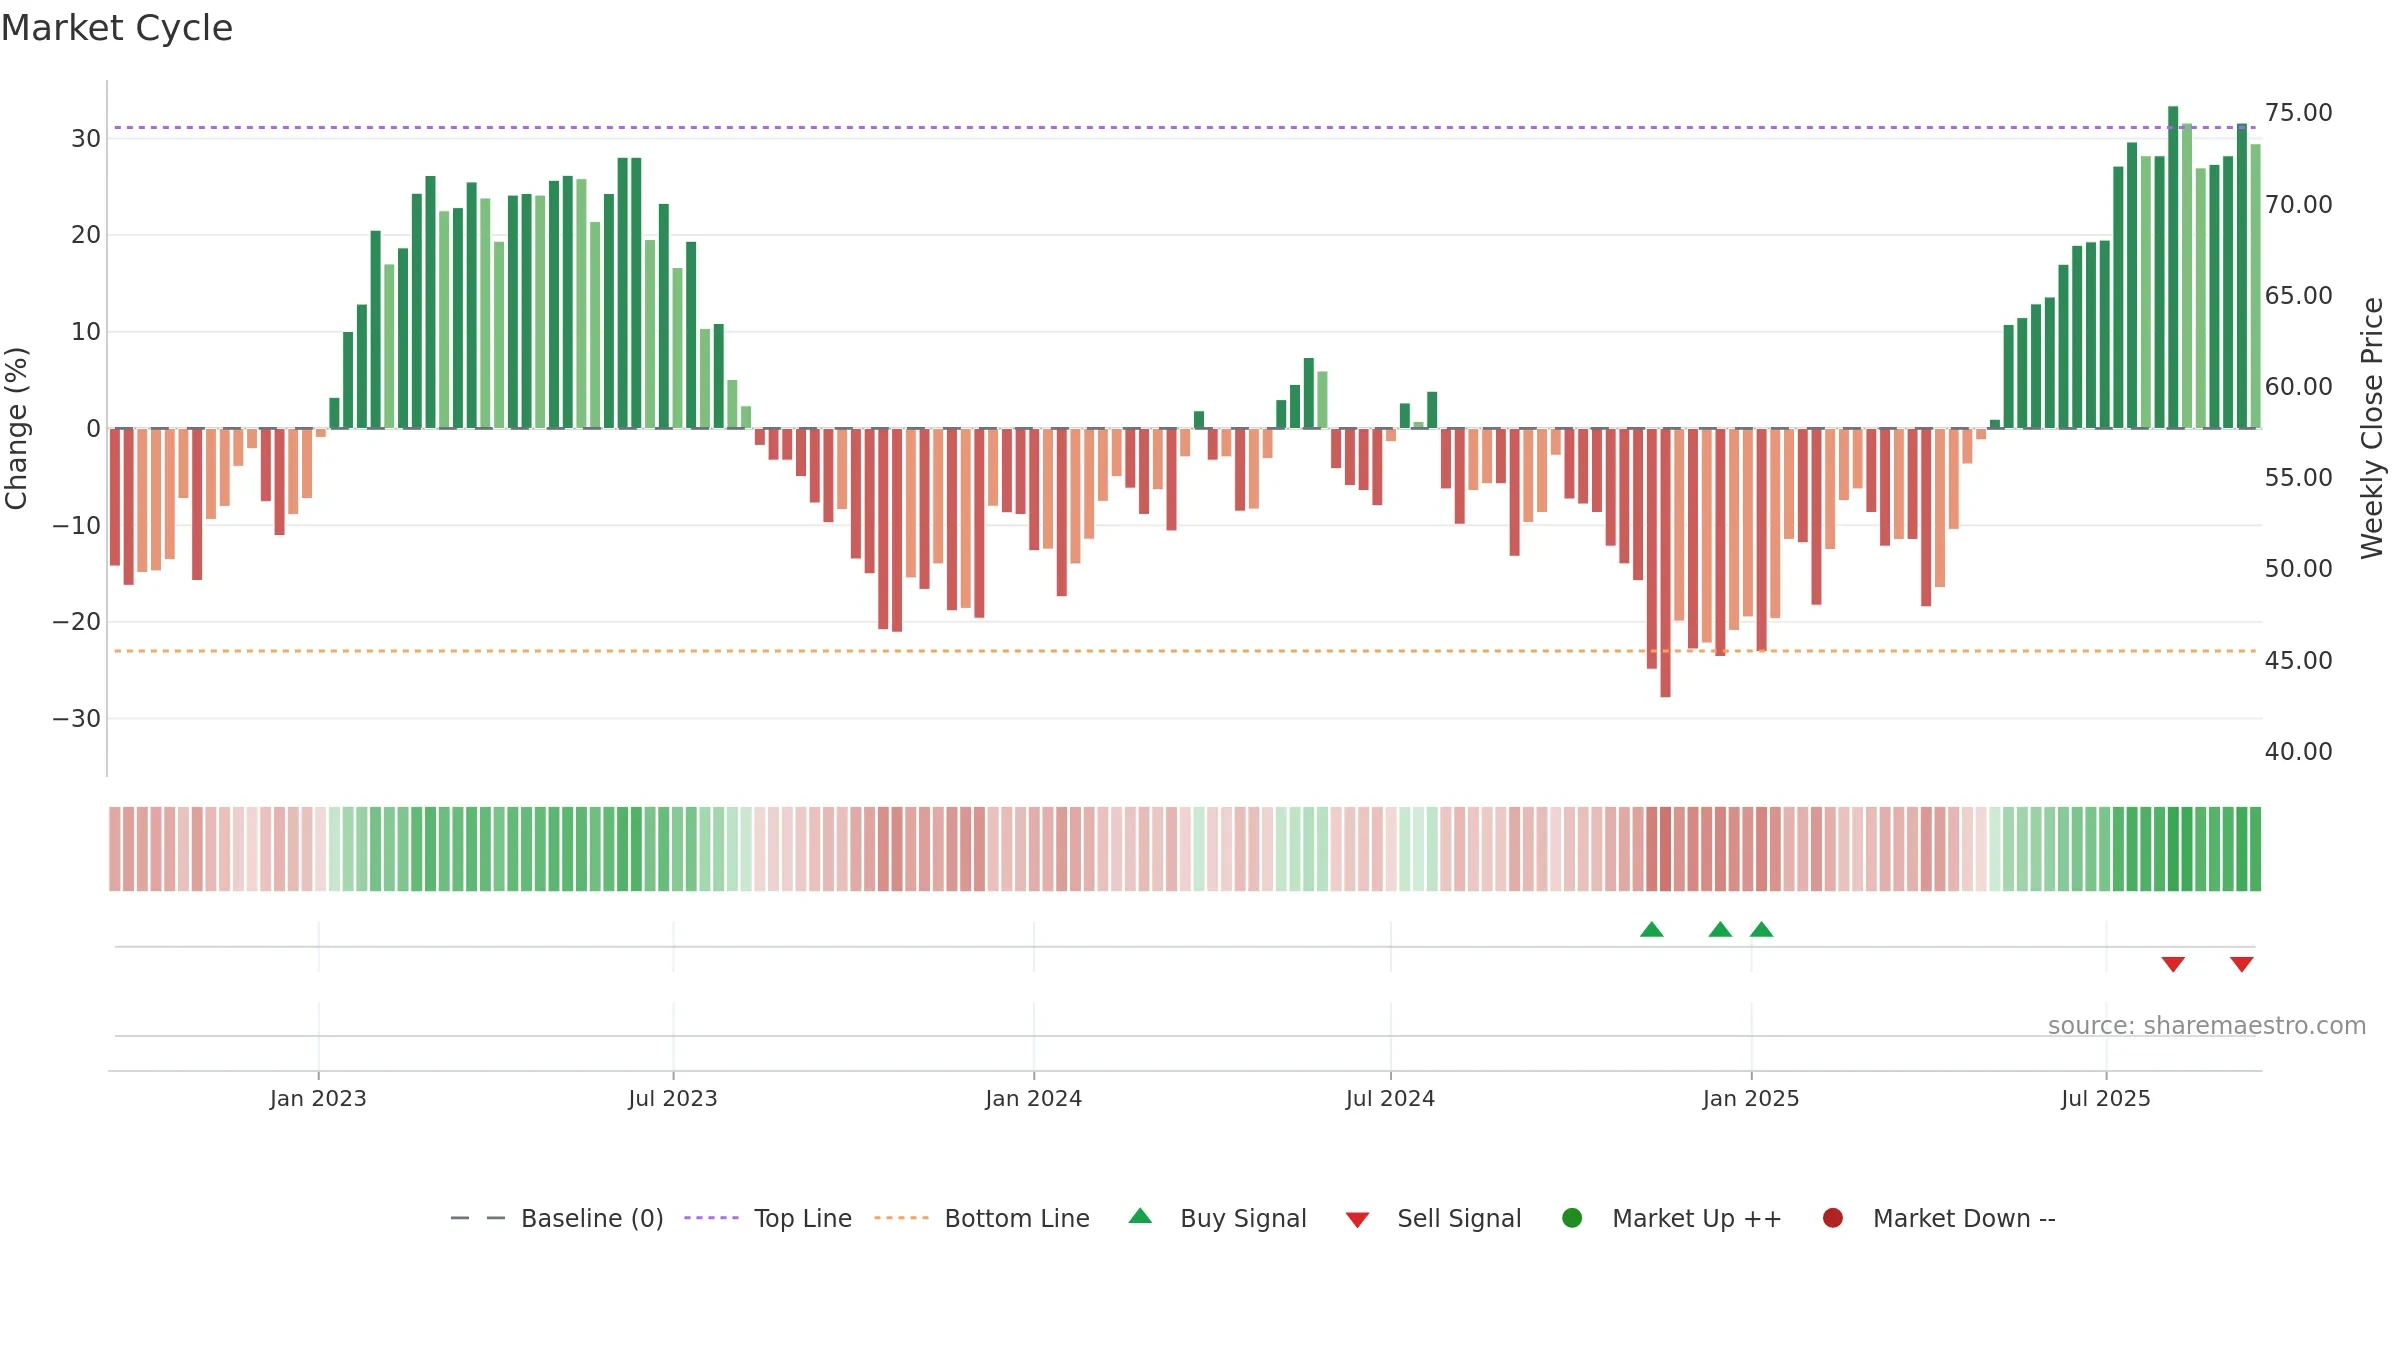Click the red Sell Signal triangle in legend
Screen dimensions: 2400x1350
coord(1357,1220)
